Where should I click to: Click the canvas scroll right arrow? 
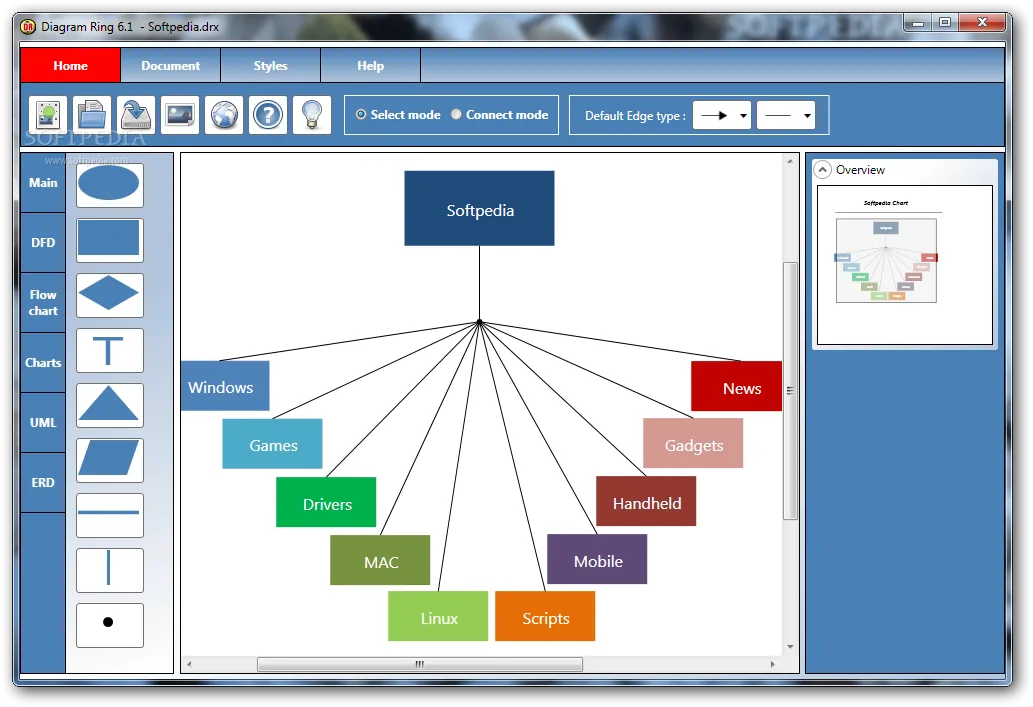[x=773, y=664]
